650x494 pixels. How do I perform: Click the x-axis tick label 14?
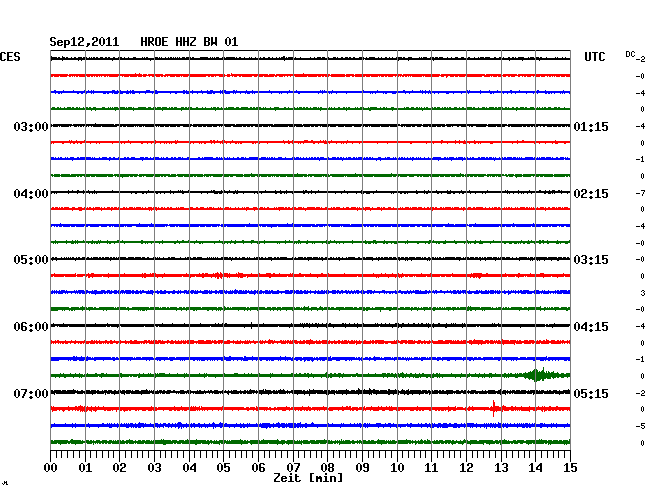coord(535,467)
